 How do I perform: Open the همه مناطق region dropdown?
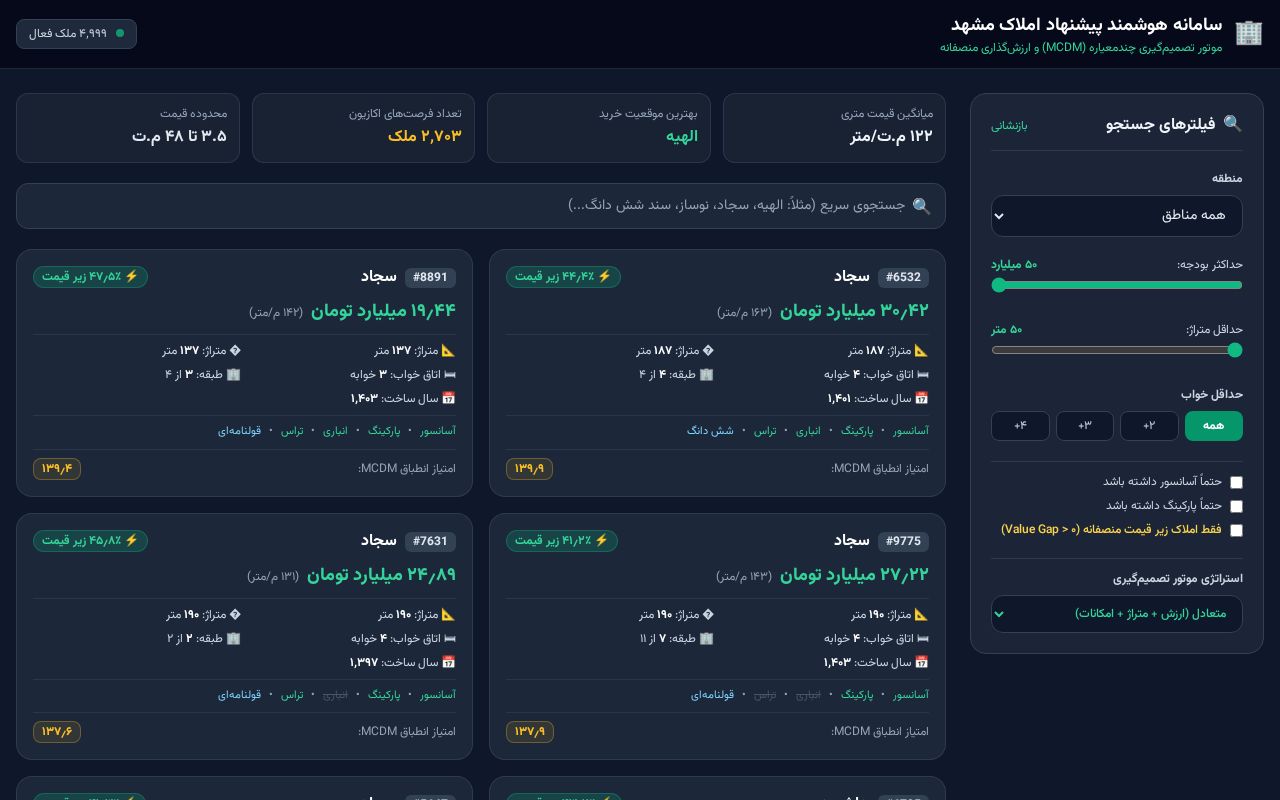click(1117, 216)
